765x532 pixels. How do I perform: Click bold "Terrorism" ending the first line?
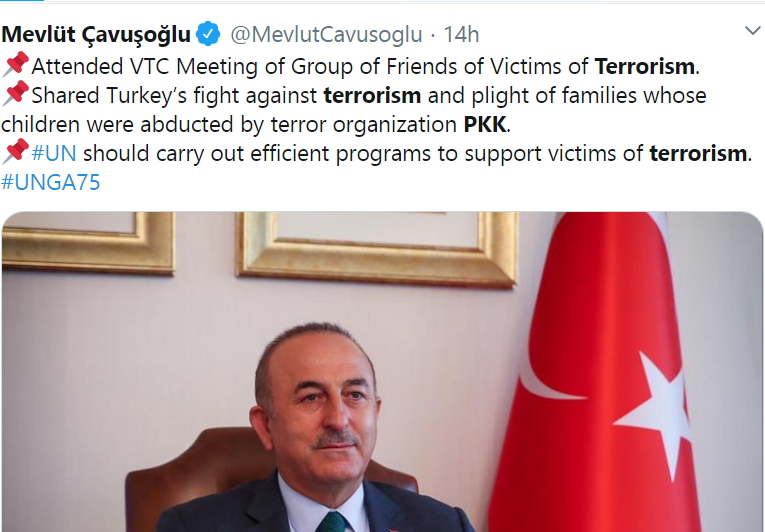coord(644,66)
